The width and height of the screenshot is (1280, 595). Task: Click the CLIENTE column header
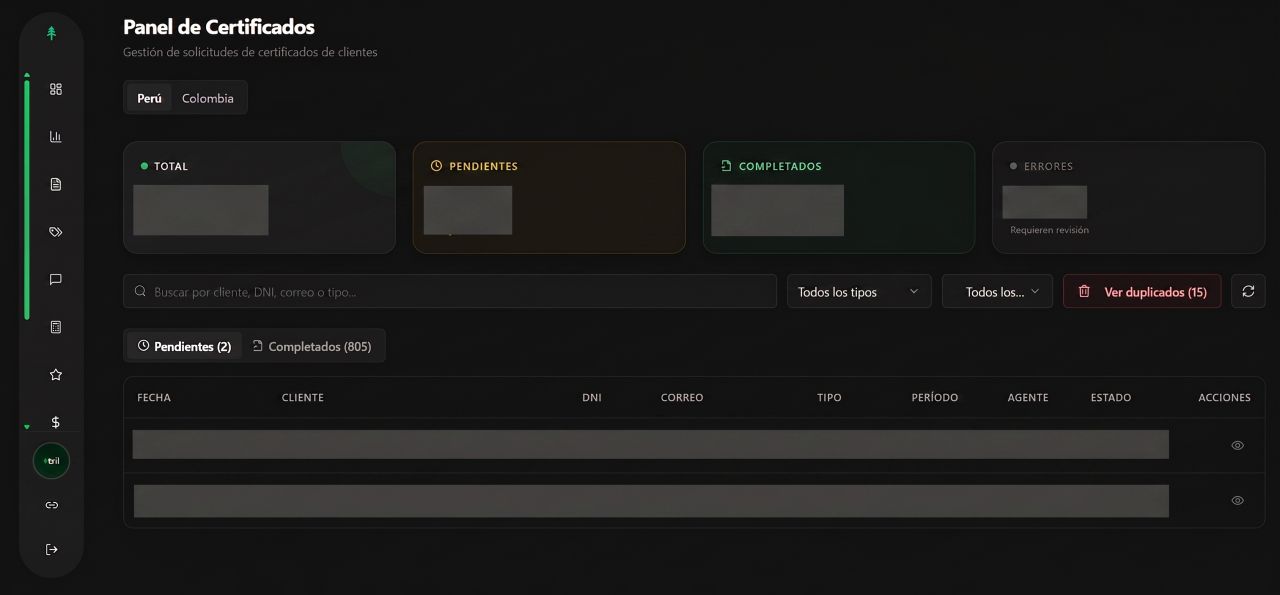coord(303,397)
